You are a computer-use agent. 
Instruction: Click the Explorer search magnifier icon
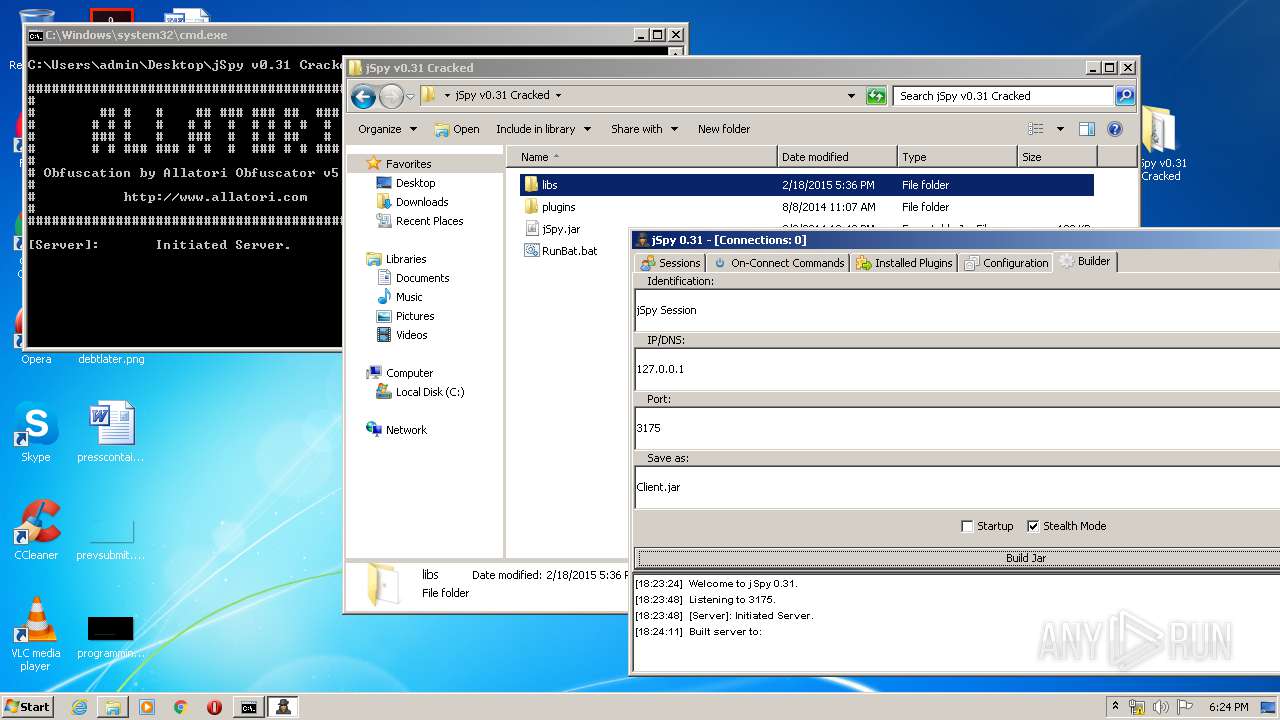click(1125, 96)
